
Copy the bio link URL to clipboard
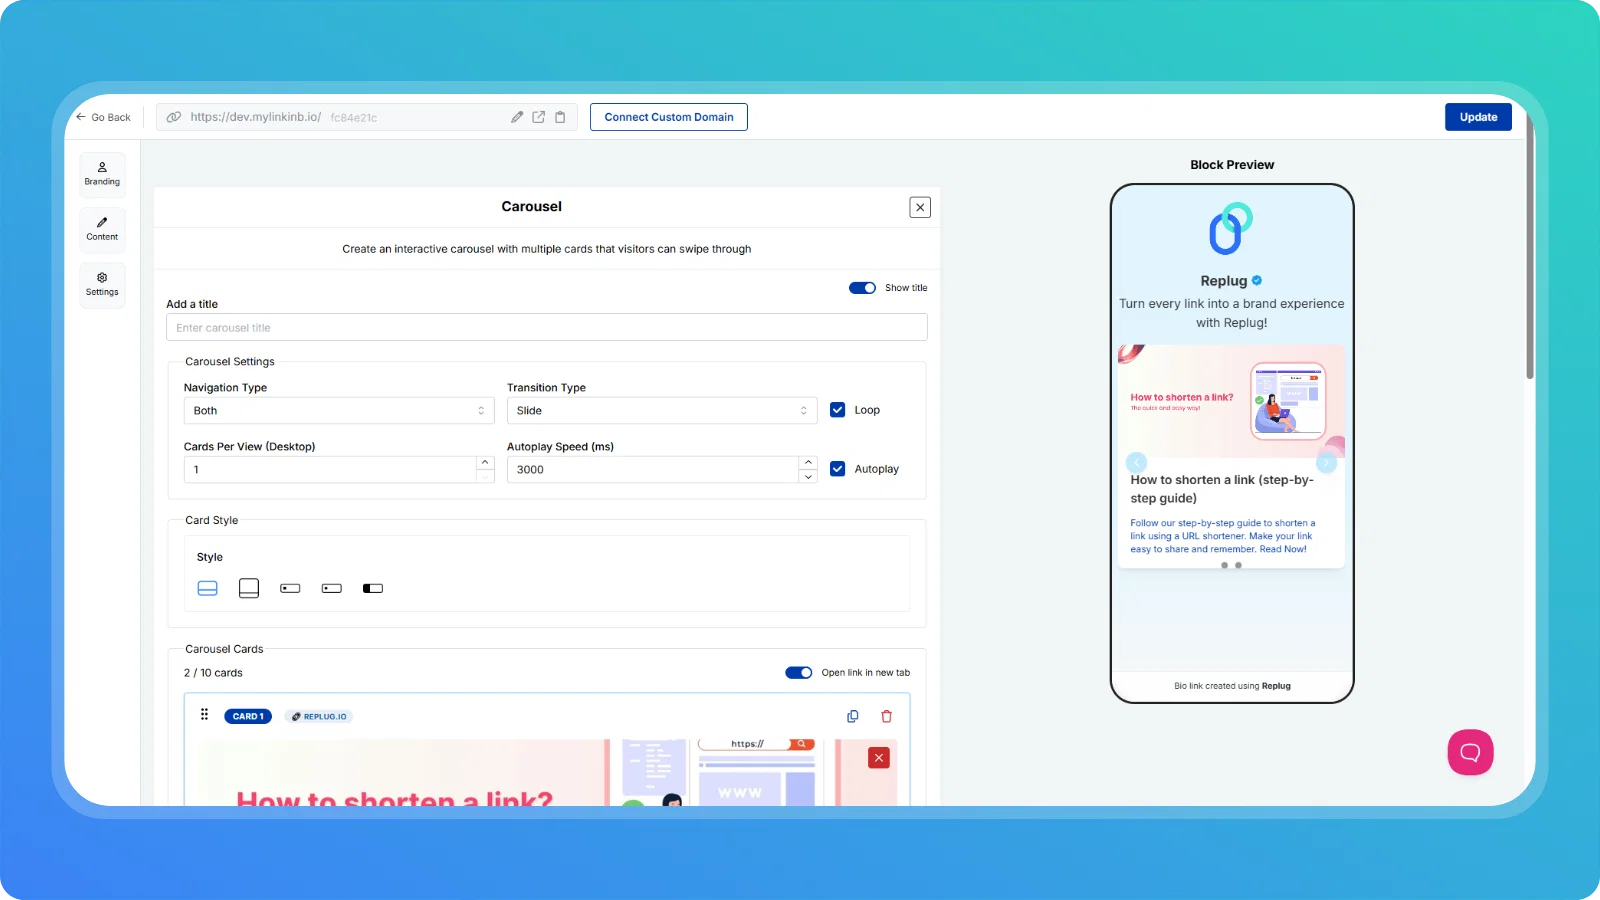click(560, 117)
